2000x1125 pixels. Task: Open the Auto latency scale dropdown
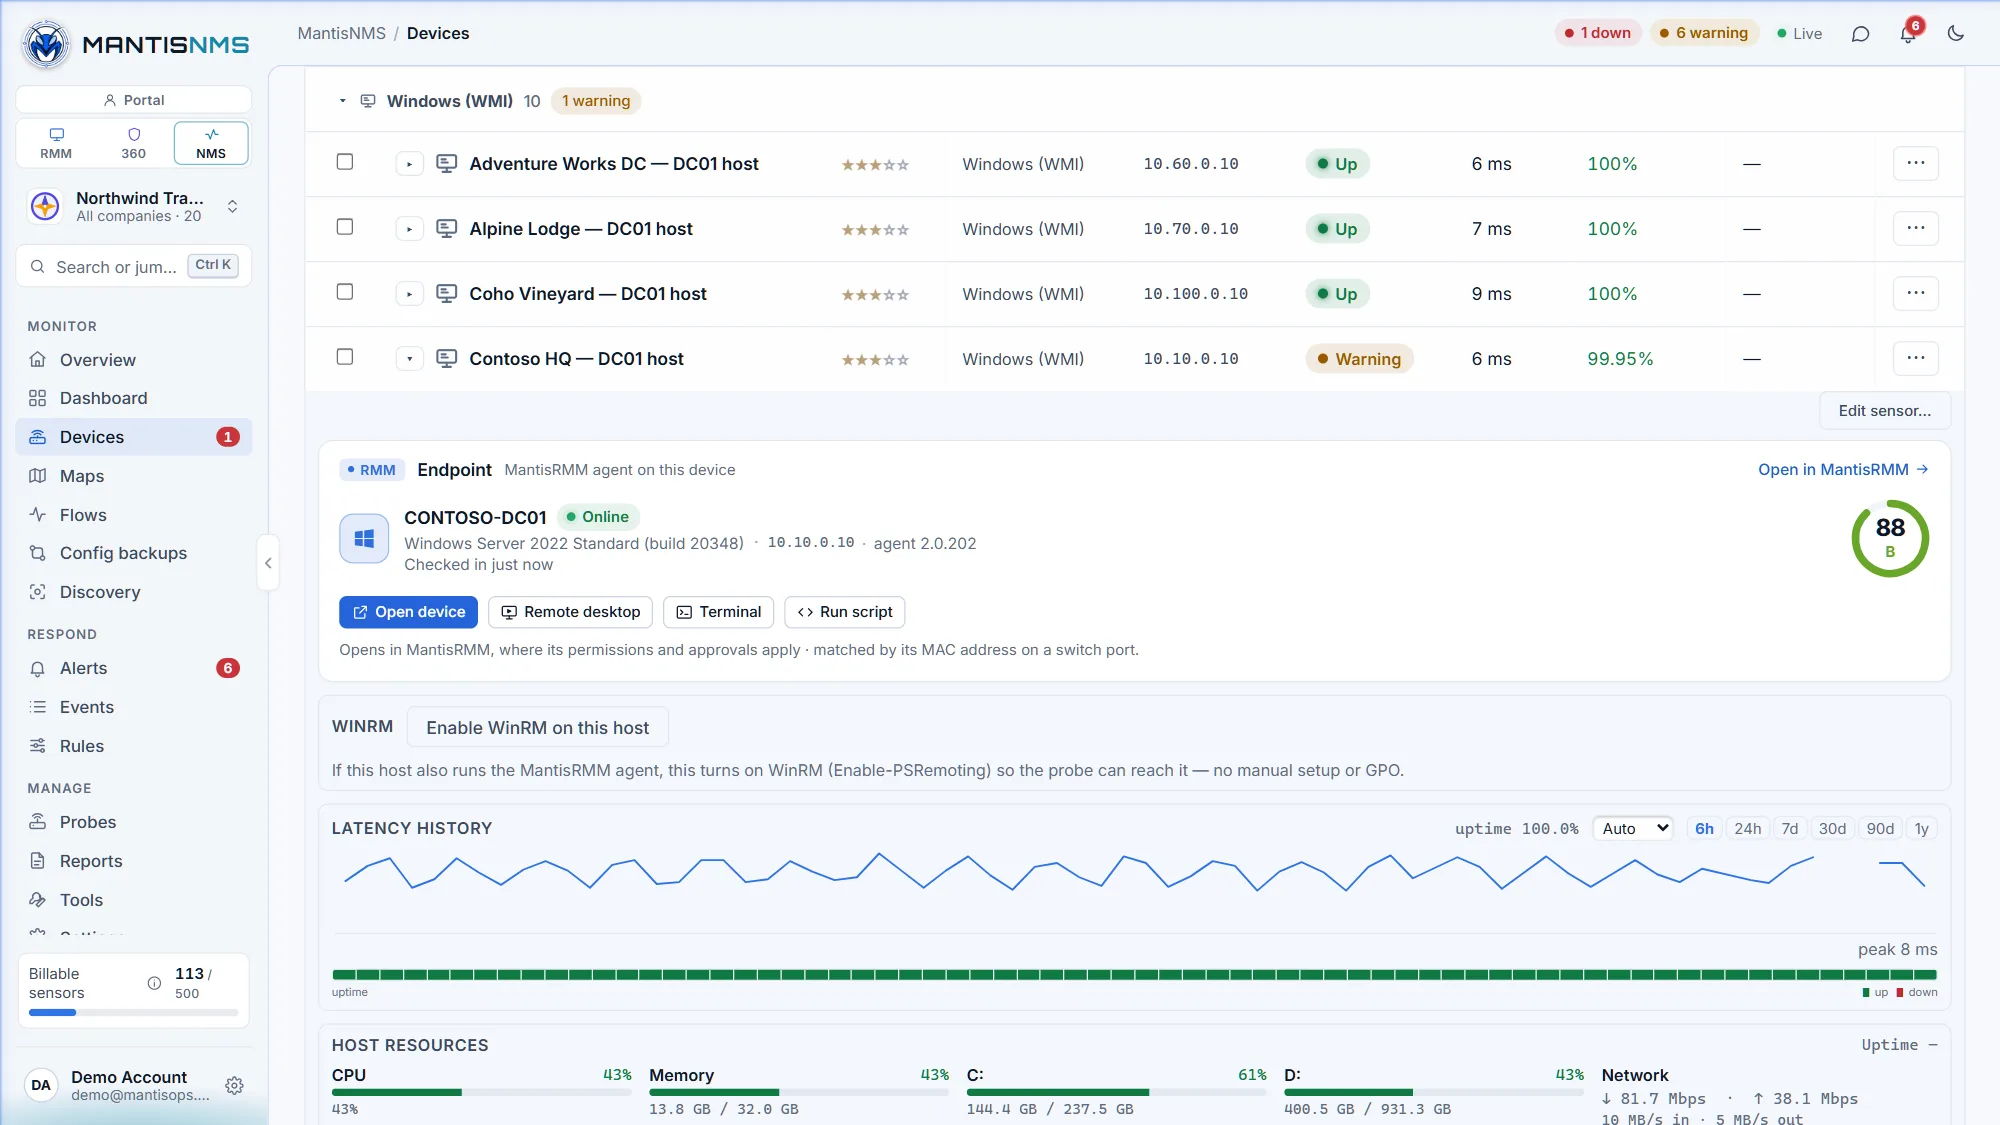click(1633, 828)
